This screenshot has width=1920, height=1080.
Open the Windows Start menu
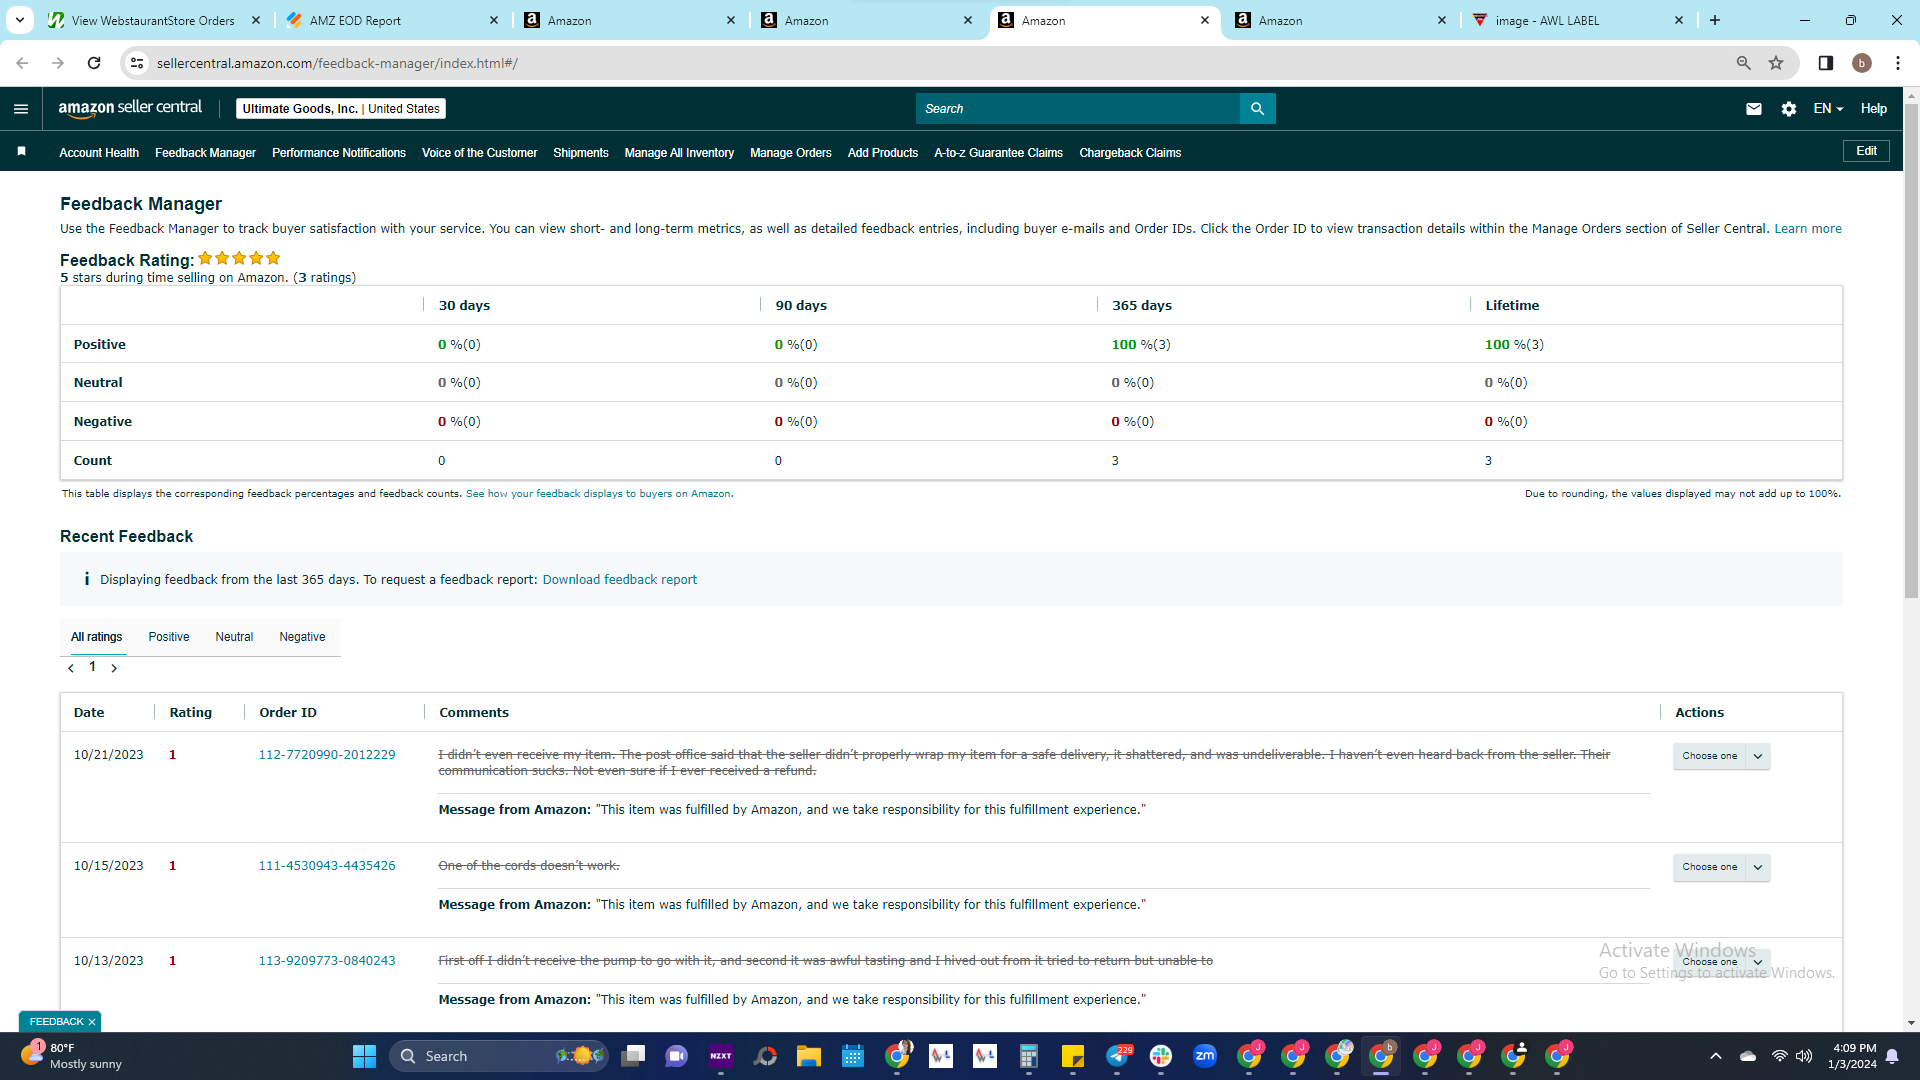point(364,1056)
